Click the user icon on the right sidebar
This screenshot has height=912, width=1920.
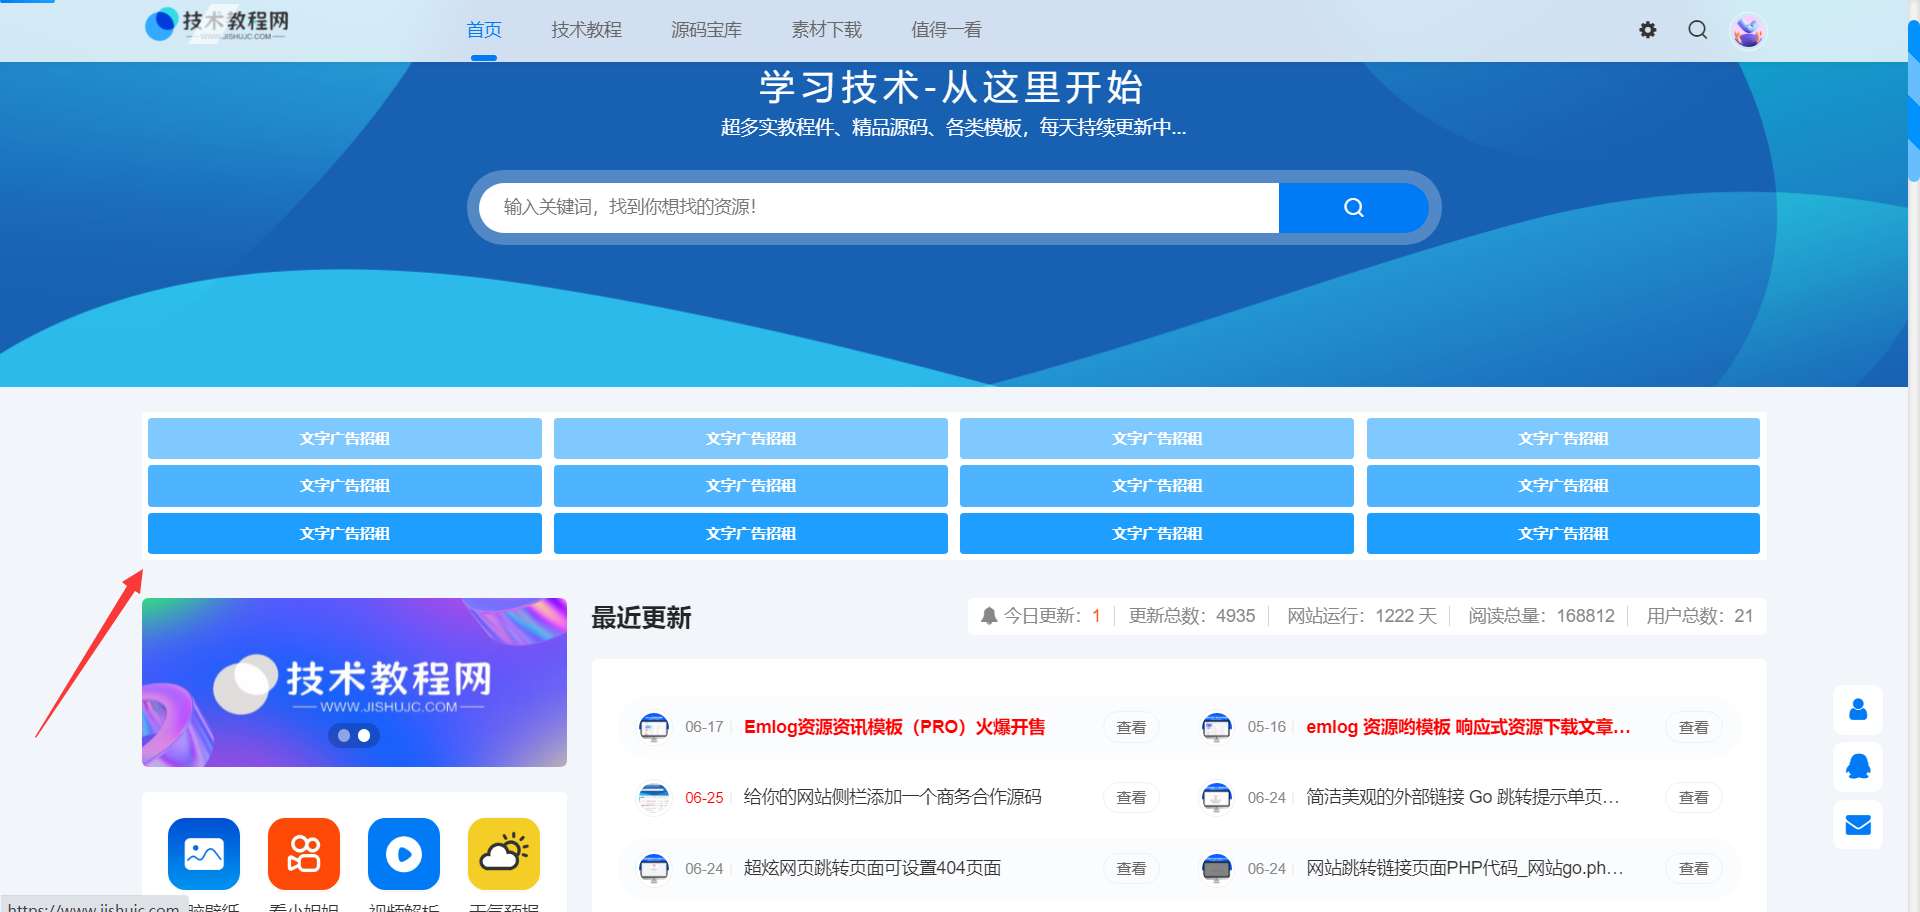[x=1858, y=710]
